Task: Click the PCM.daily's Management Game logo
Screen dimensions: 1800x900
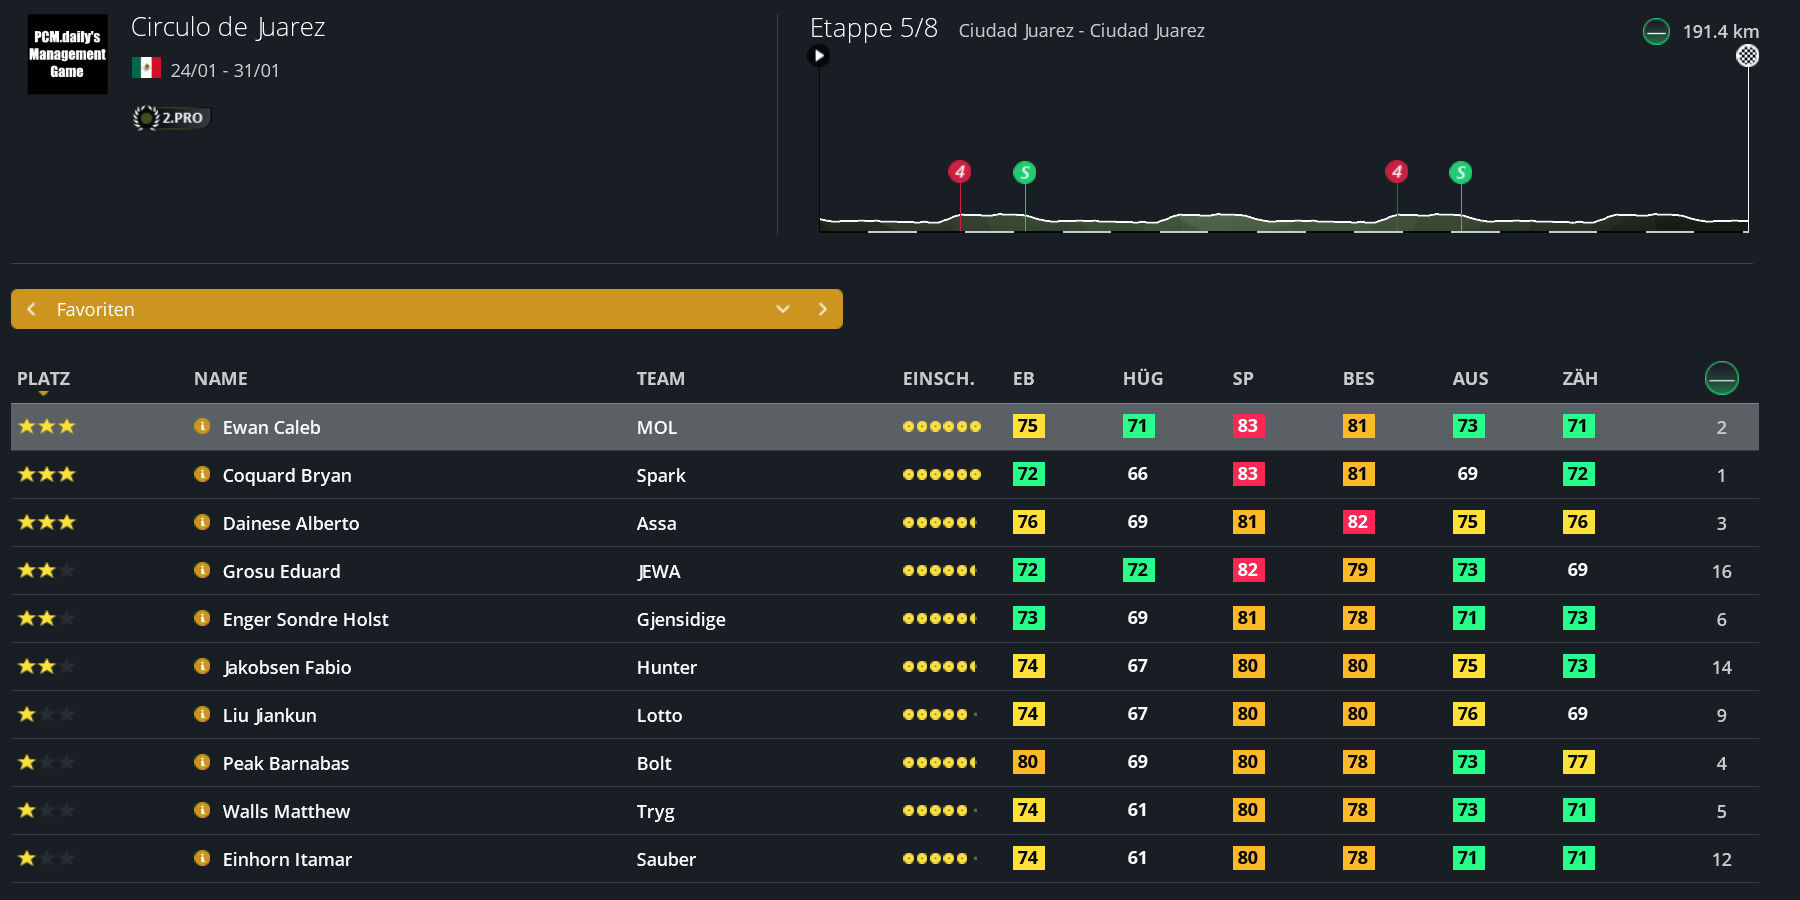Action: (x=67, y=54)
